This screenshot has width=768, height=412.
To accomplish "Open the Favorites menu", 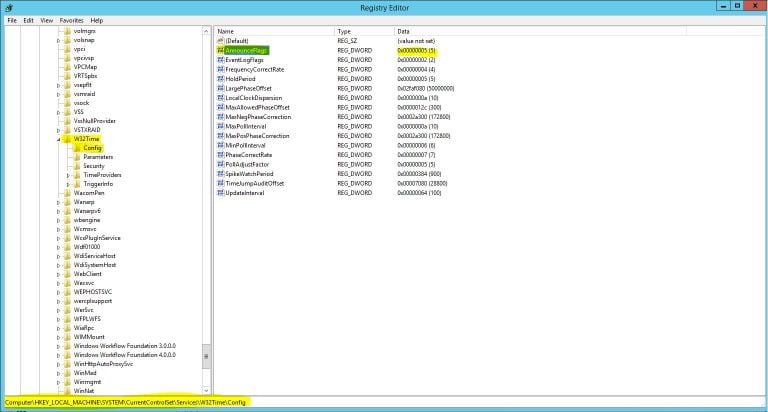I will click(x=72, y=21).
